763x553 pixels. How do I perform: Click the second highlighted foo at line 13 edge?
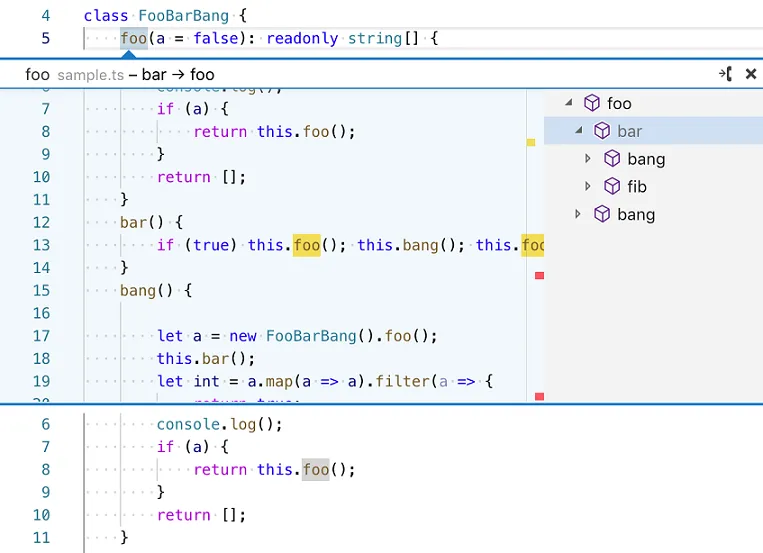[x=533, y=245]
